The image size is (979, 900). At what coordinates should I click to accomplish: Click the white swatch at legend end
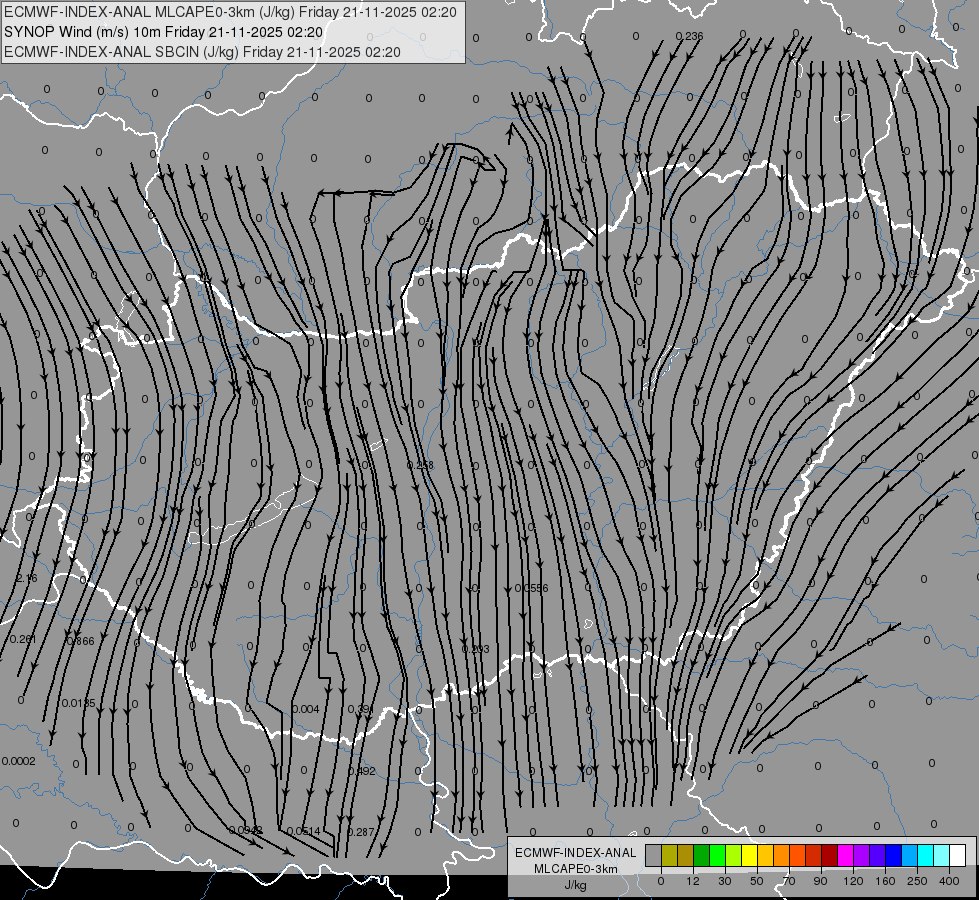coord(958,855)
